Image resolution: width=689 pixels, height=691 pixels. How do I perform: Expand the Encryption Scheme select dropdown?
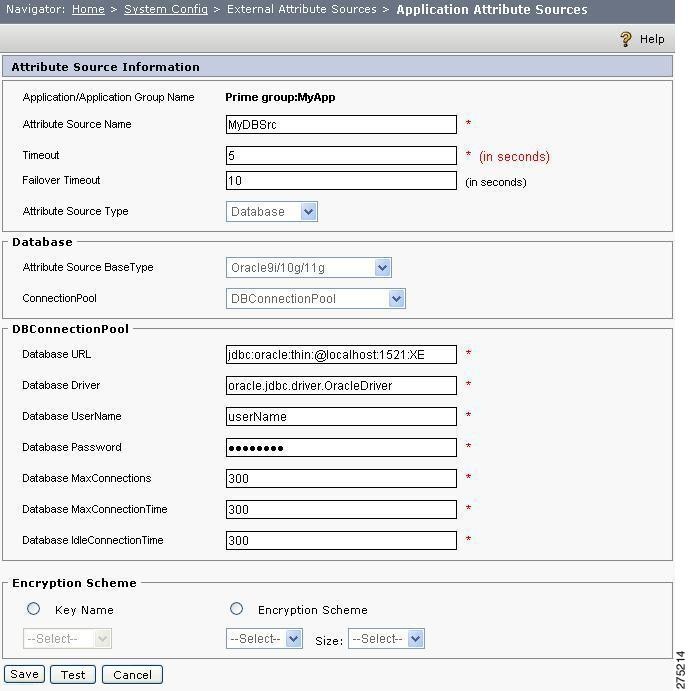[x=264, y=639]
